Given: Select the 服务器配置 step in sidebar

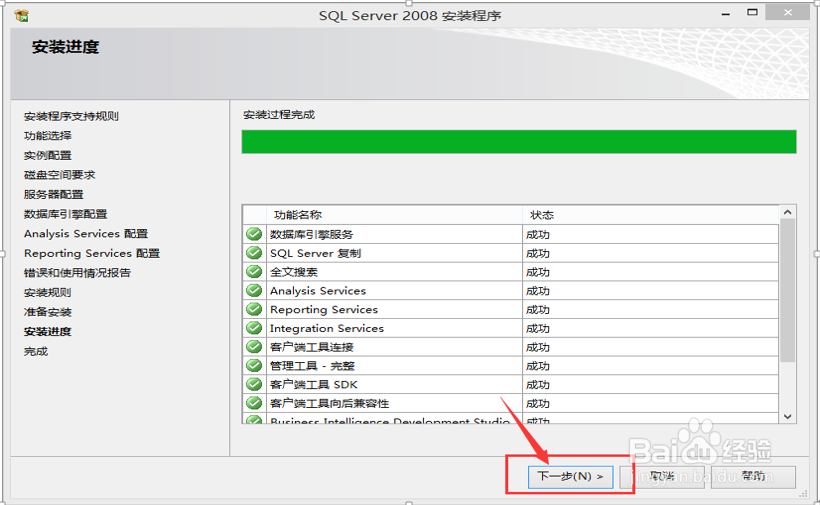Looking at the screenshot, I should pos(53,194).
